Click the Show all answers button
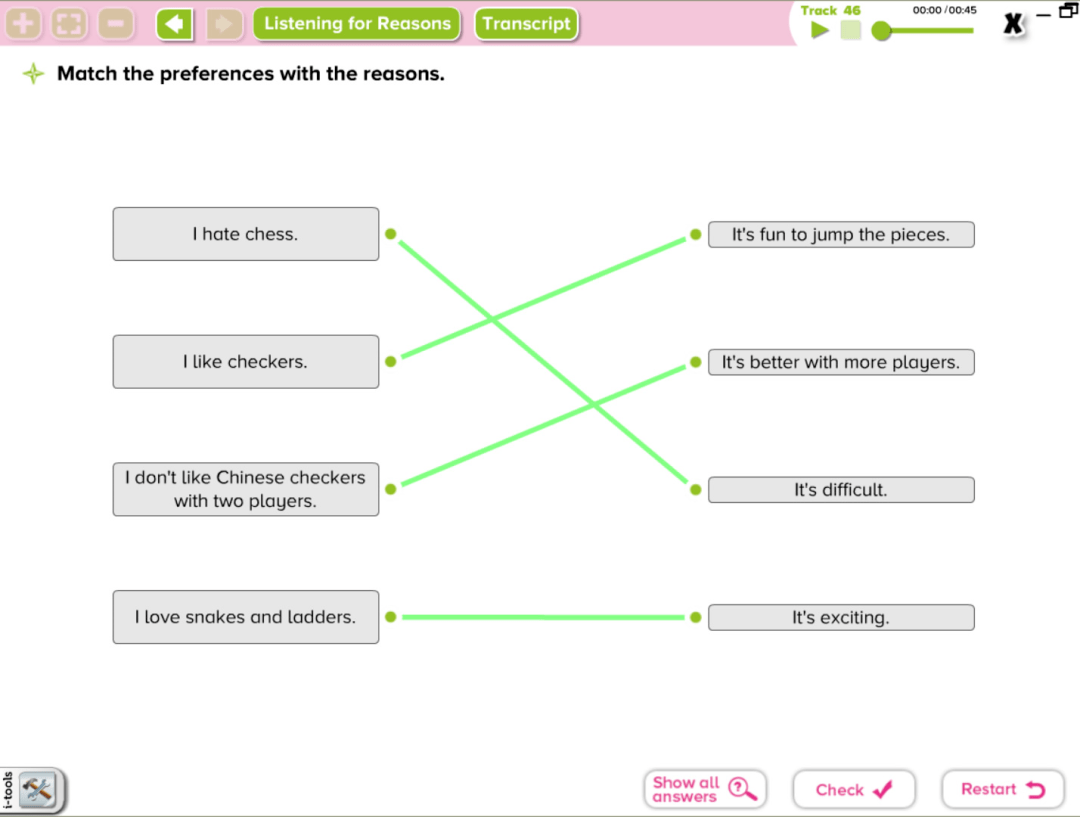Image resolution: width=1080 pixels, height=817 pixels. point(705,789)
